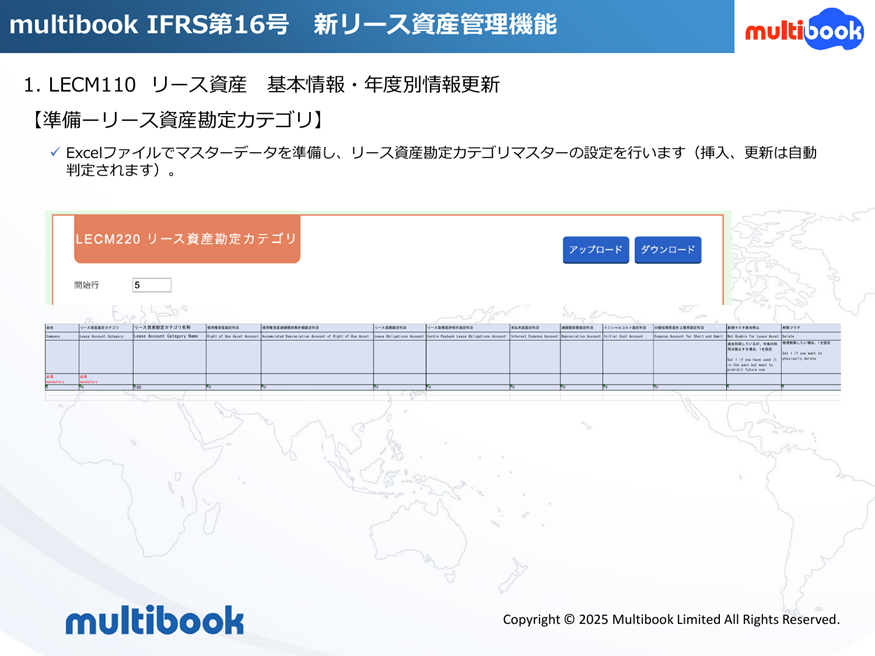
Task: Click the 'Set 1 if you want to physically delete' note
Action: pos(802,356)
